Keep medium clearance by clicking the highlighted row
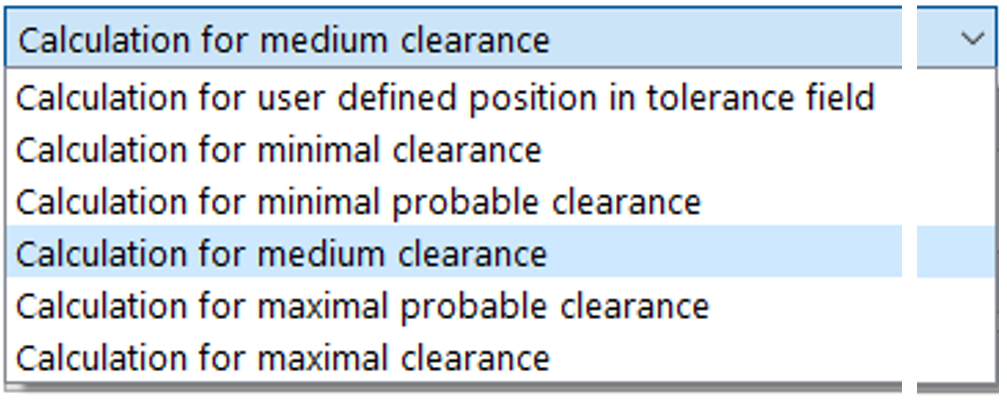Image resolution: width=1007 pixels, height=401 pixels. (282, 254)
